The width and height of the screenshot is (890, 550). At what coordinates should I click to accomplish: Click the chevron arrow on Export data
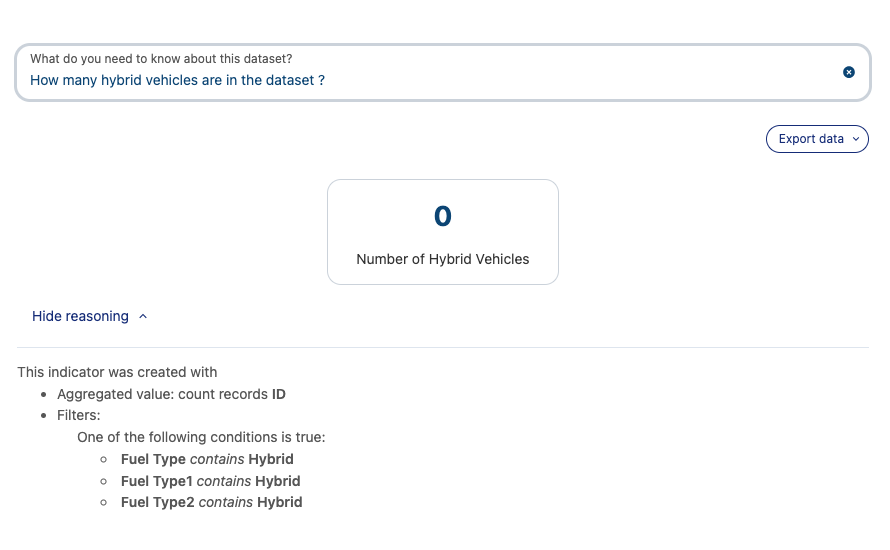(x=857, y=139)
